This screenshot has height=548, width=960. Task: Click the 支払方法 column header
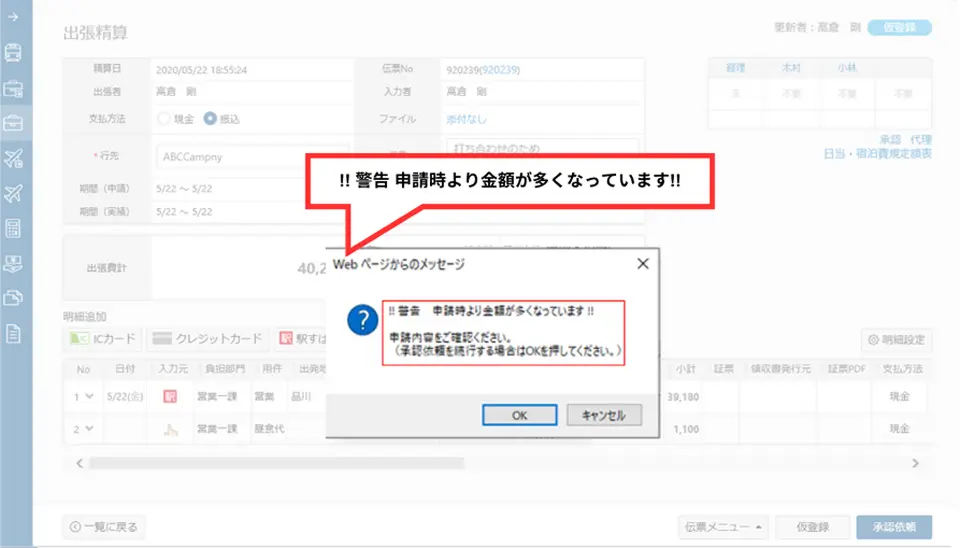click(902, 369)
